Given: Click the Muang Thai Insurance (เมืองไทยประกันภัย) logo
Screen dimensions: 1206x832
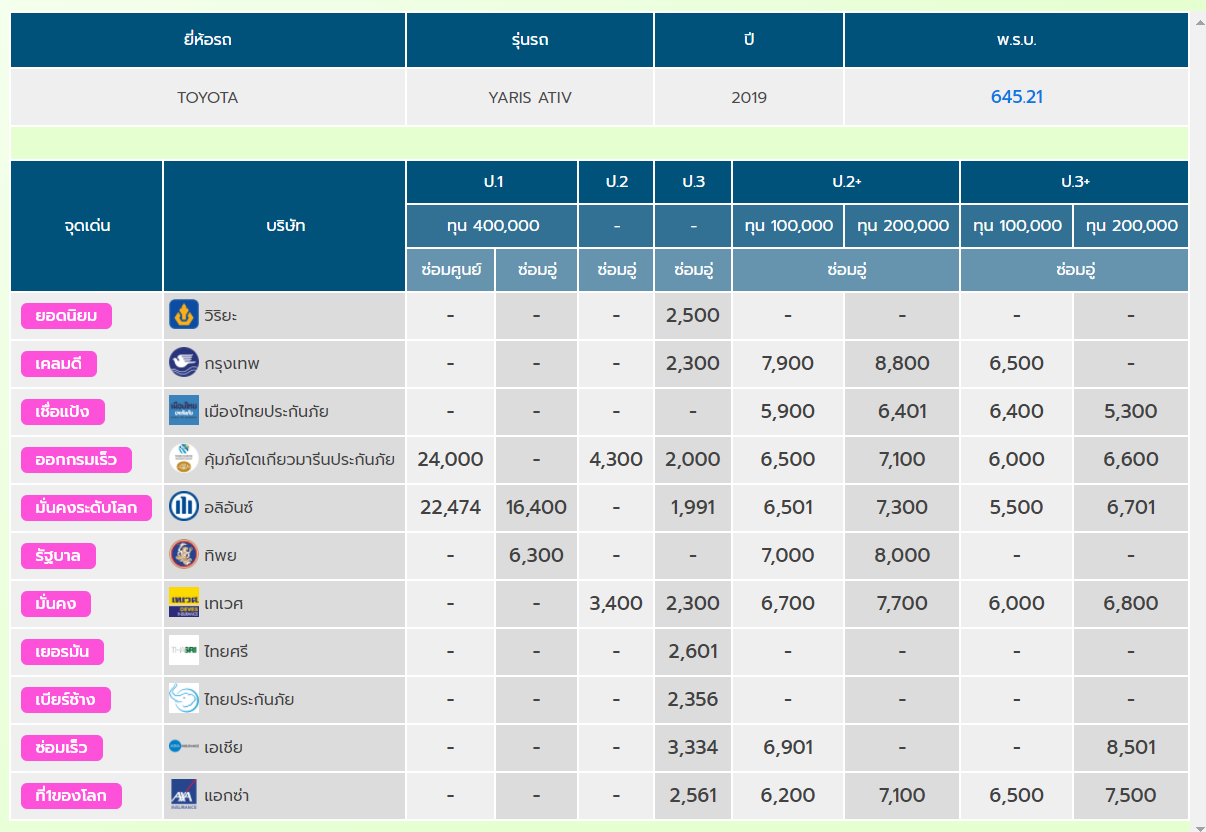Looking at the screenshot, I should coord(184,411).
